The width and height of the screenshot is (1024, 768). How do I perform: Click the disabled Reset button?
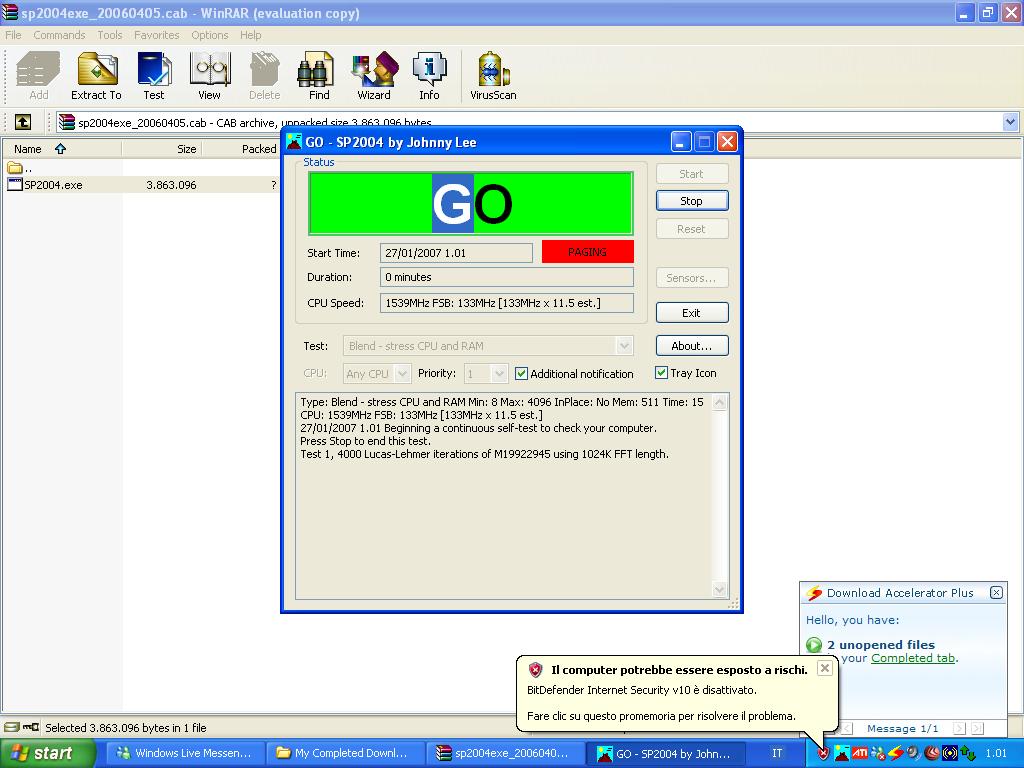click(692, 229)
